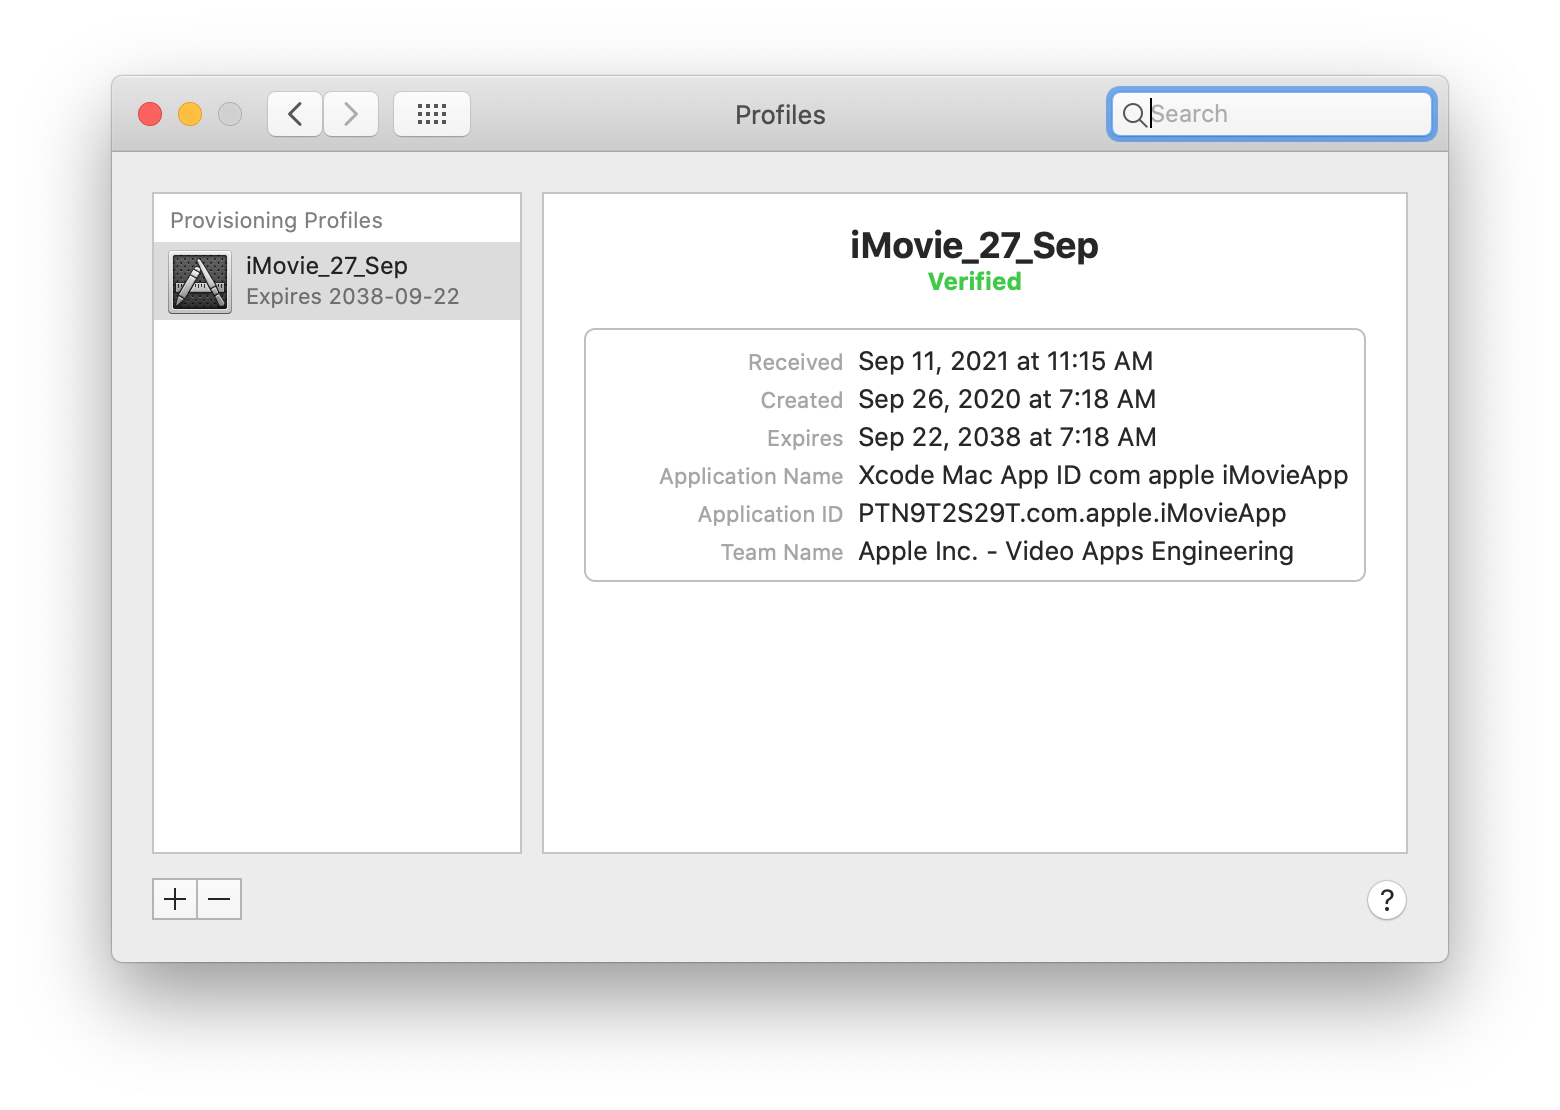Click the Expires 2038-09-22 subtitle in sidebar

click(354, 296)
